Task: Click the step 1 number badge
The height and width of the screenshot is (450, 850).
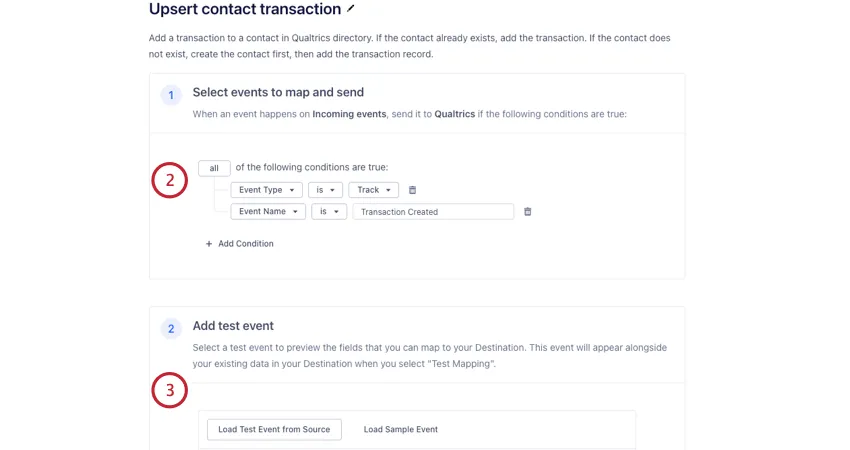Action: (x=171, y=95)
